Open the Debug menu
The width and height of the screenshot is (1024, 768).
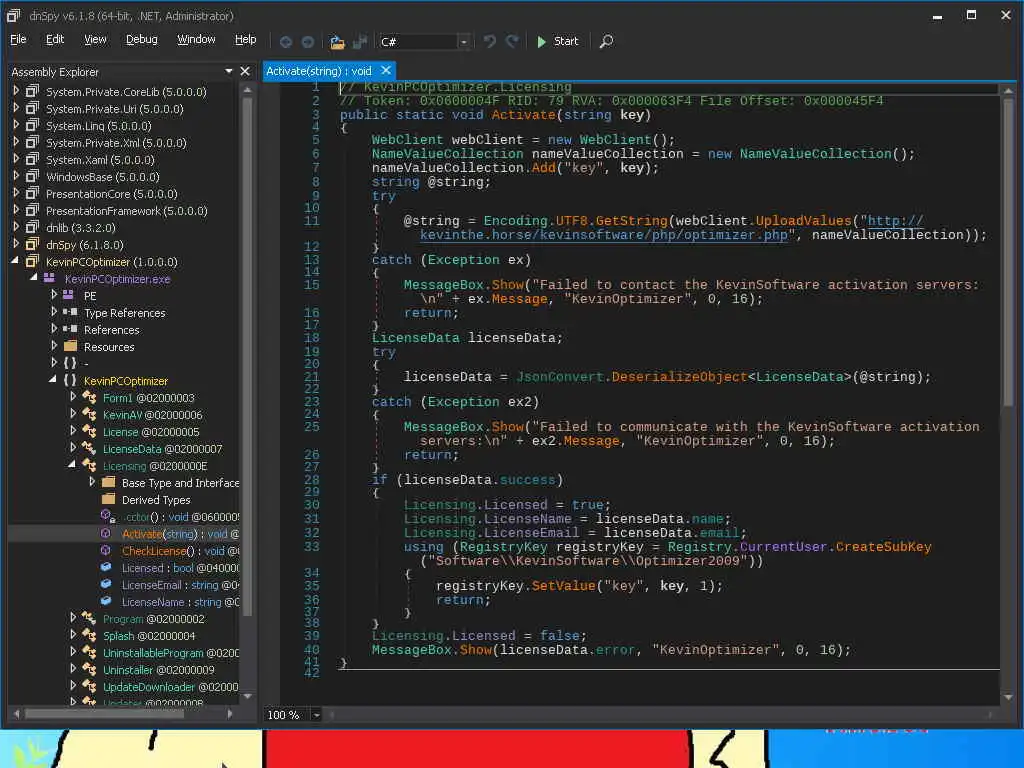tap(142, 39)
